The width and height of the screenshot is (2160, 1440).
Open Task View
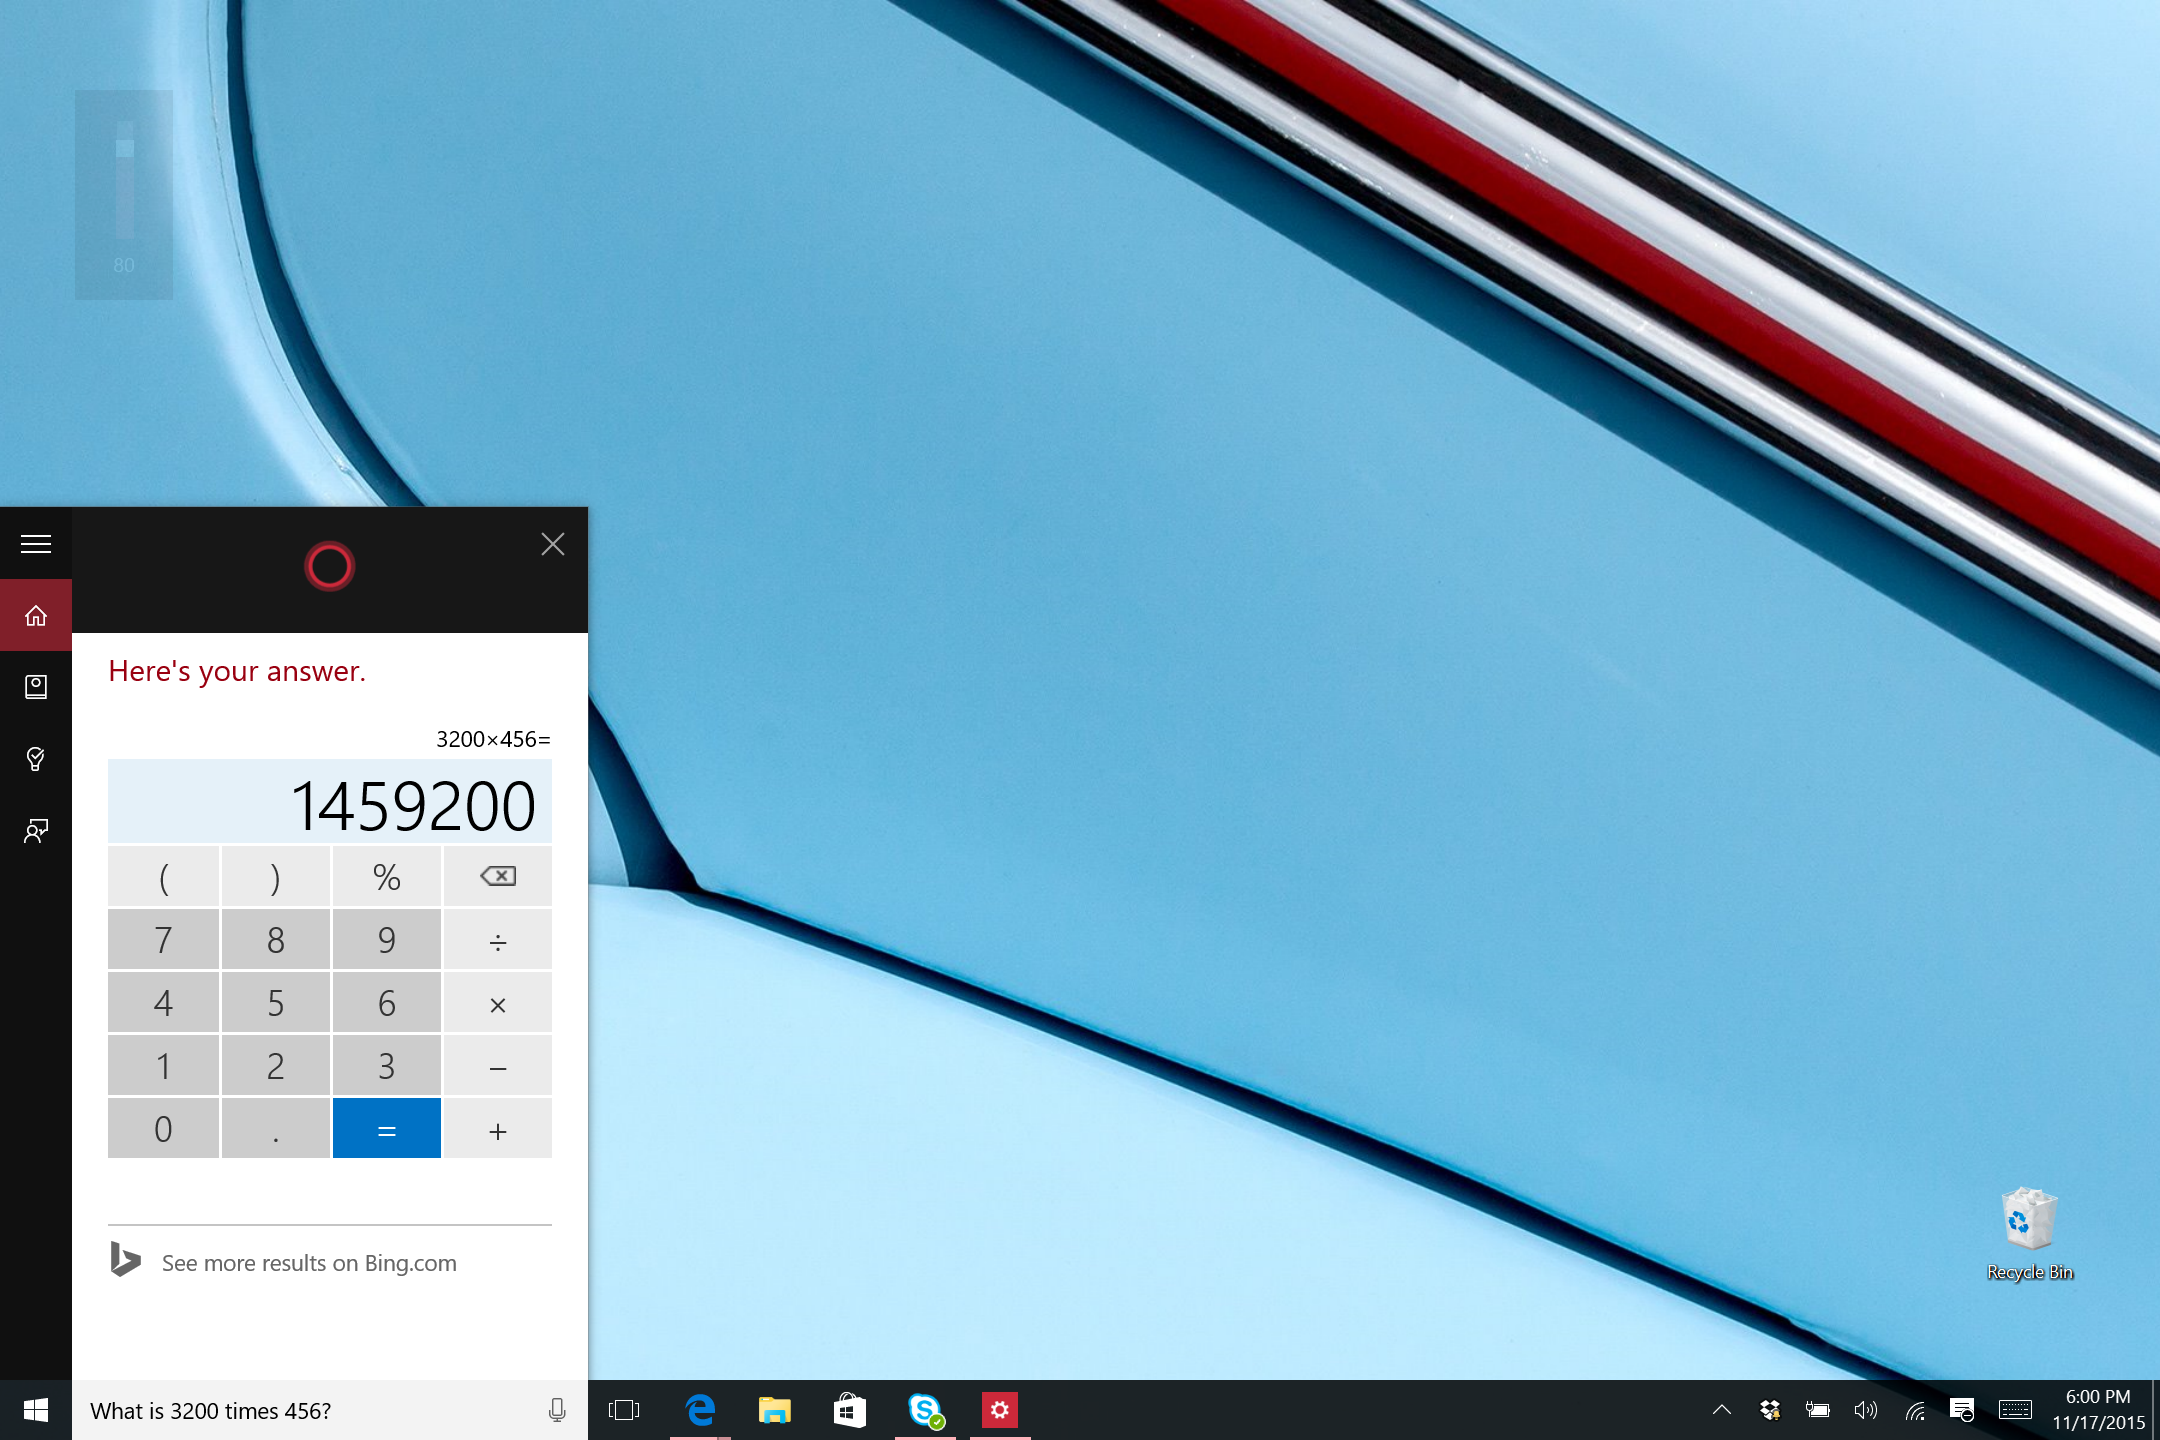(623, 1410)
